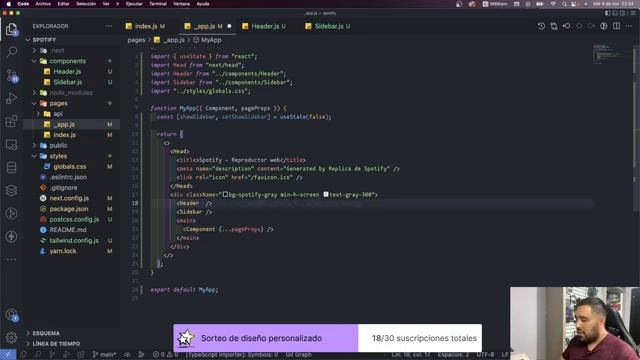Open yarn.lock file

(62, 251)
